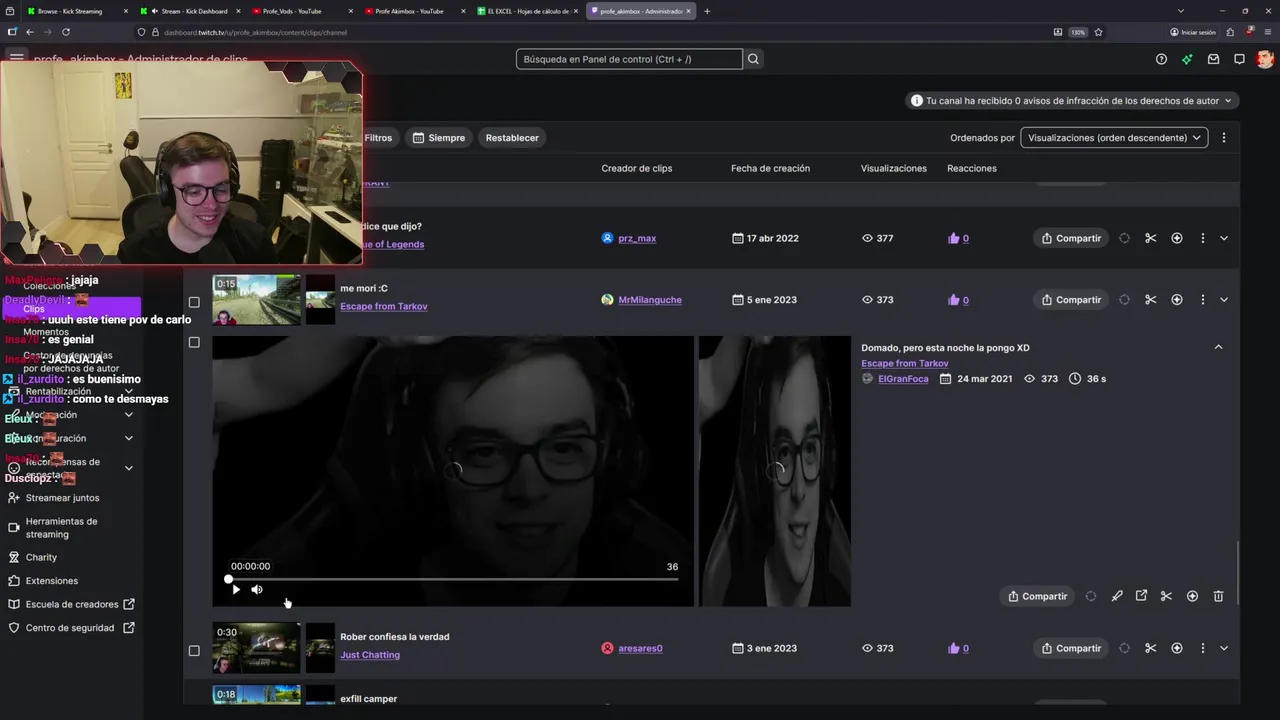Play the expanded clip video
The width and height of the screenshot is (1280, 720).
point(235,590)
